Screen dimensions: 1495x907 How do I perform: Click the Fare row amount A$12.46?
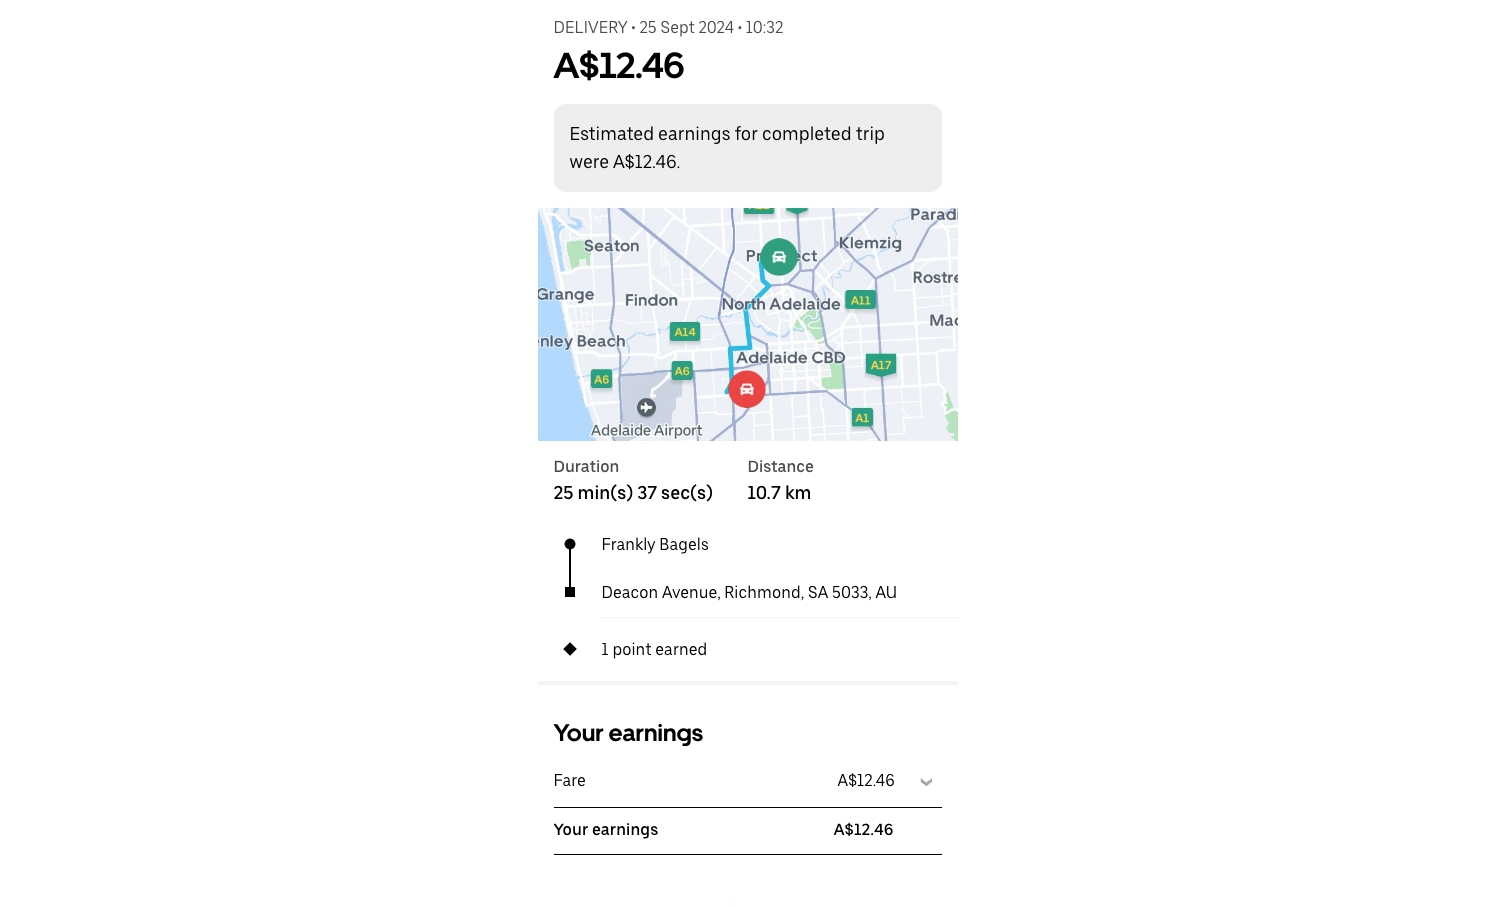[x=866, y=781]
